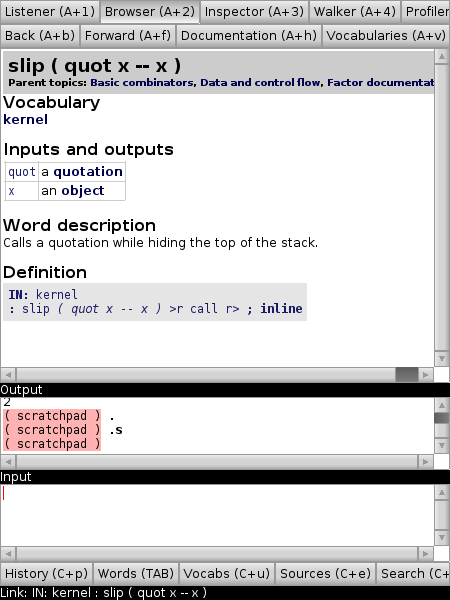Open the Vocabularies button

[x=386, y=36]
